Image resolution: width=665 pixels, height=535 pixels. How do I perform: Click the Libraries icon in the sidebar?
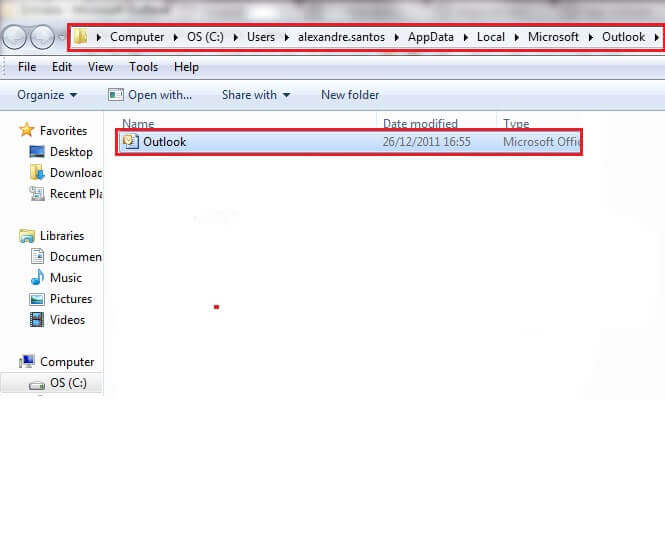click(27, 235)
